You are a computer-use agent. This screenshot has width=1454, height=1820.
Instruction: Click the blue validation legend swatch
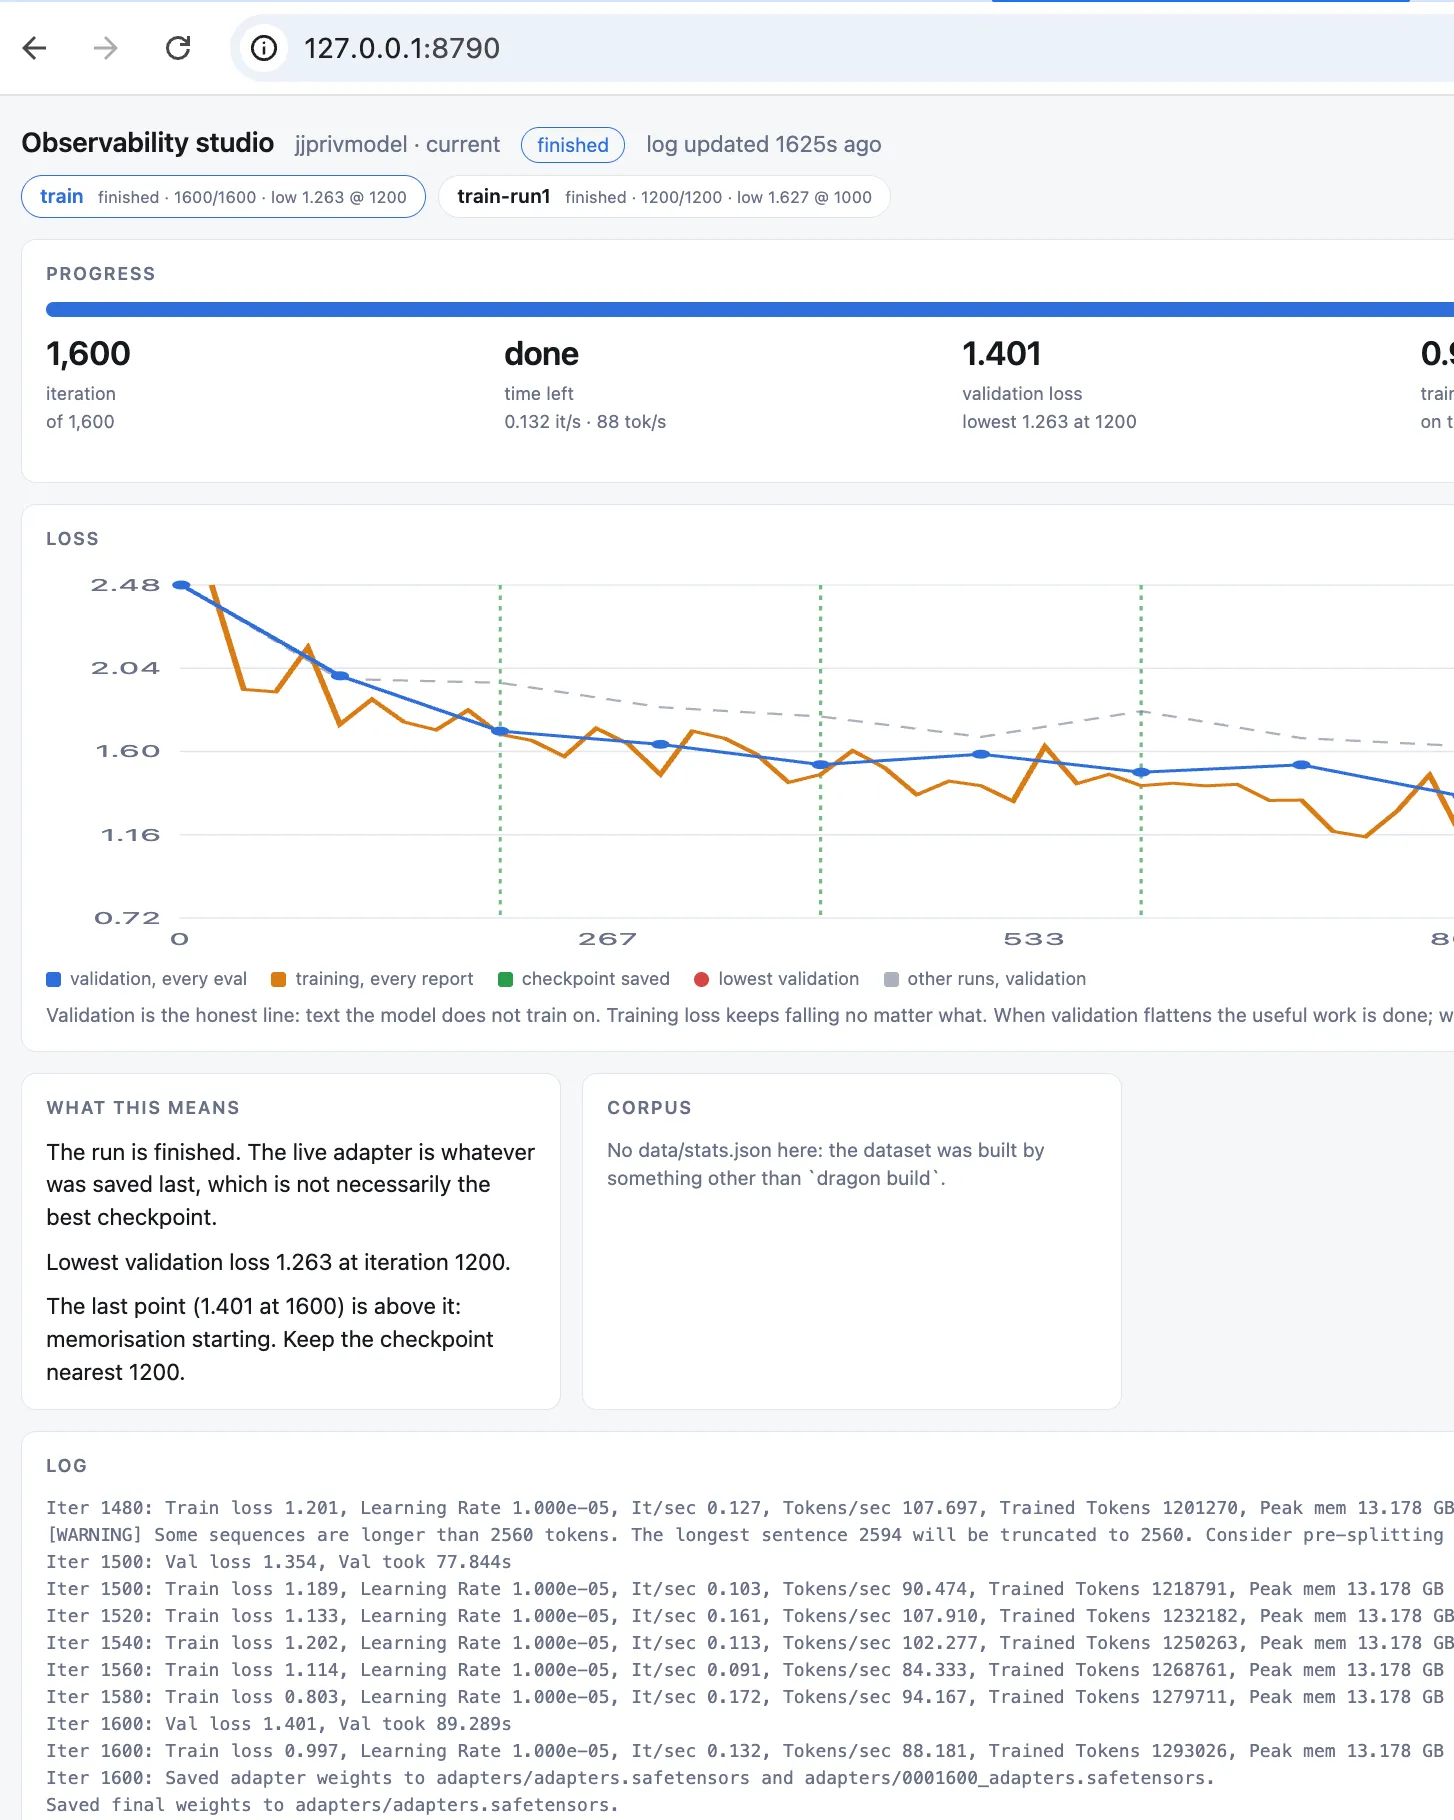[54, 980]
